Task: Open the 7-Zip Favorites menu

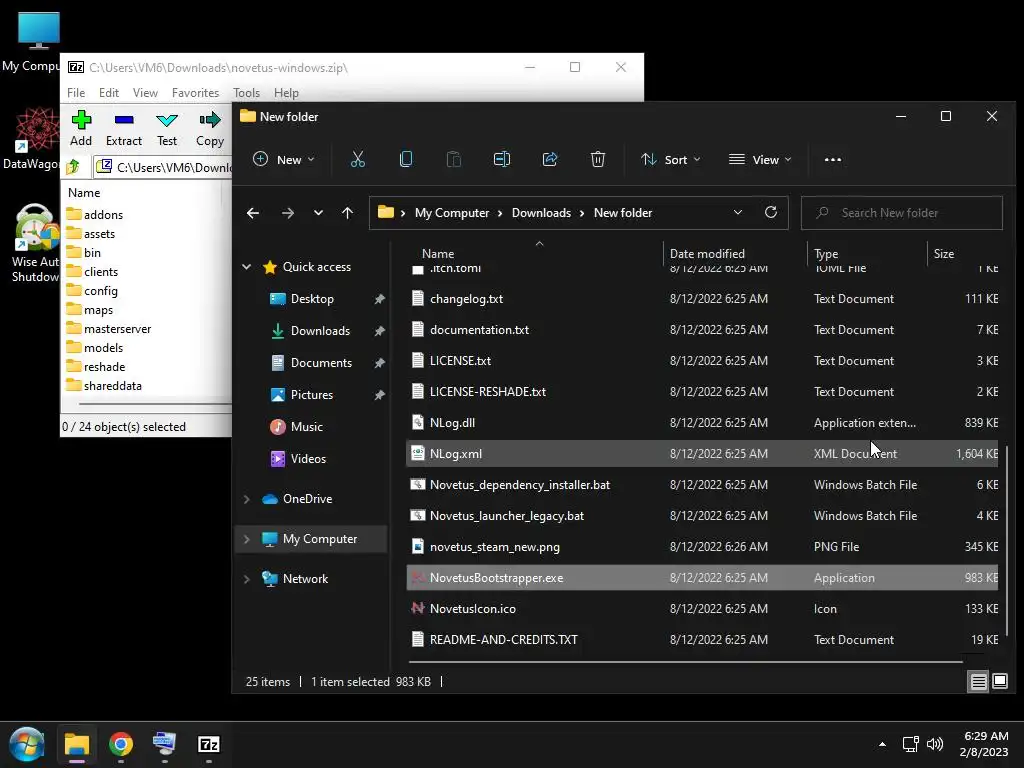Action: tap(195, 93)
